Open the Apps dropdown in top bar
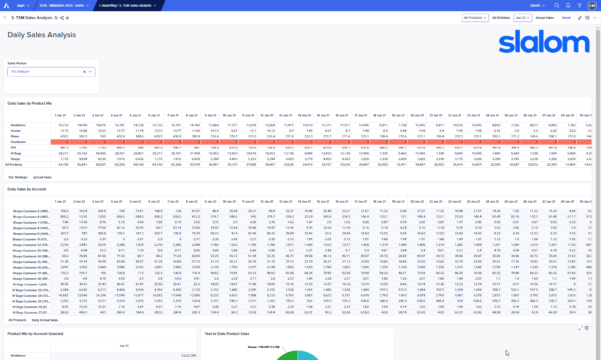601x360 pixels. point(23,5)
